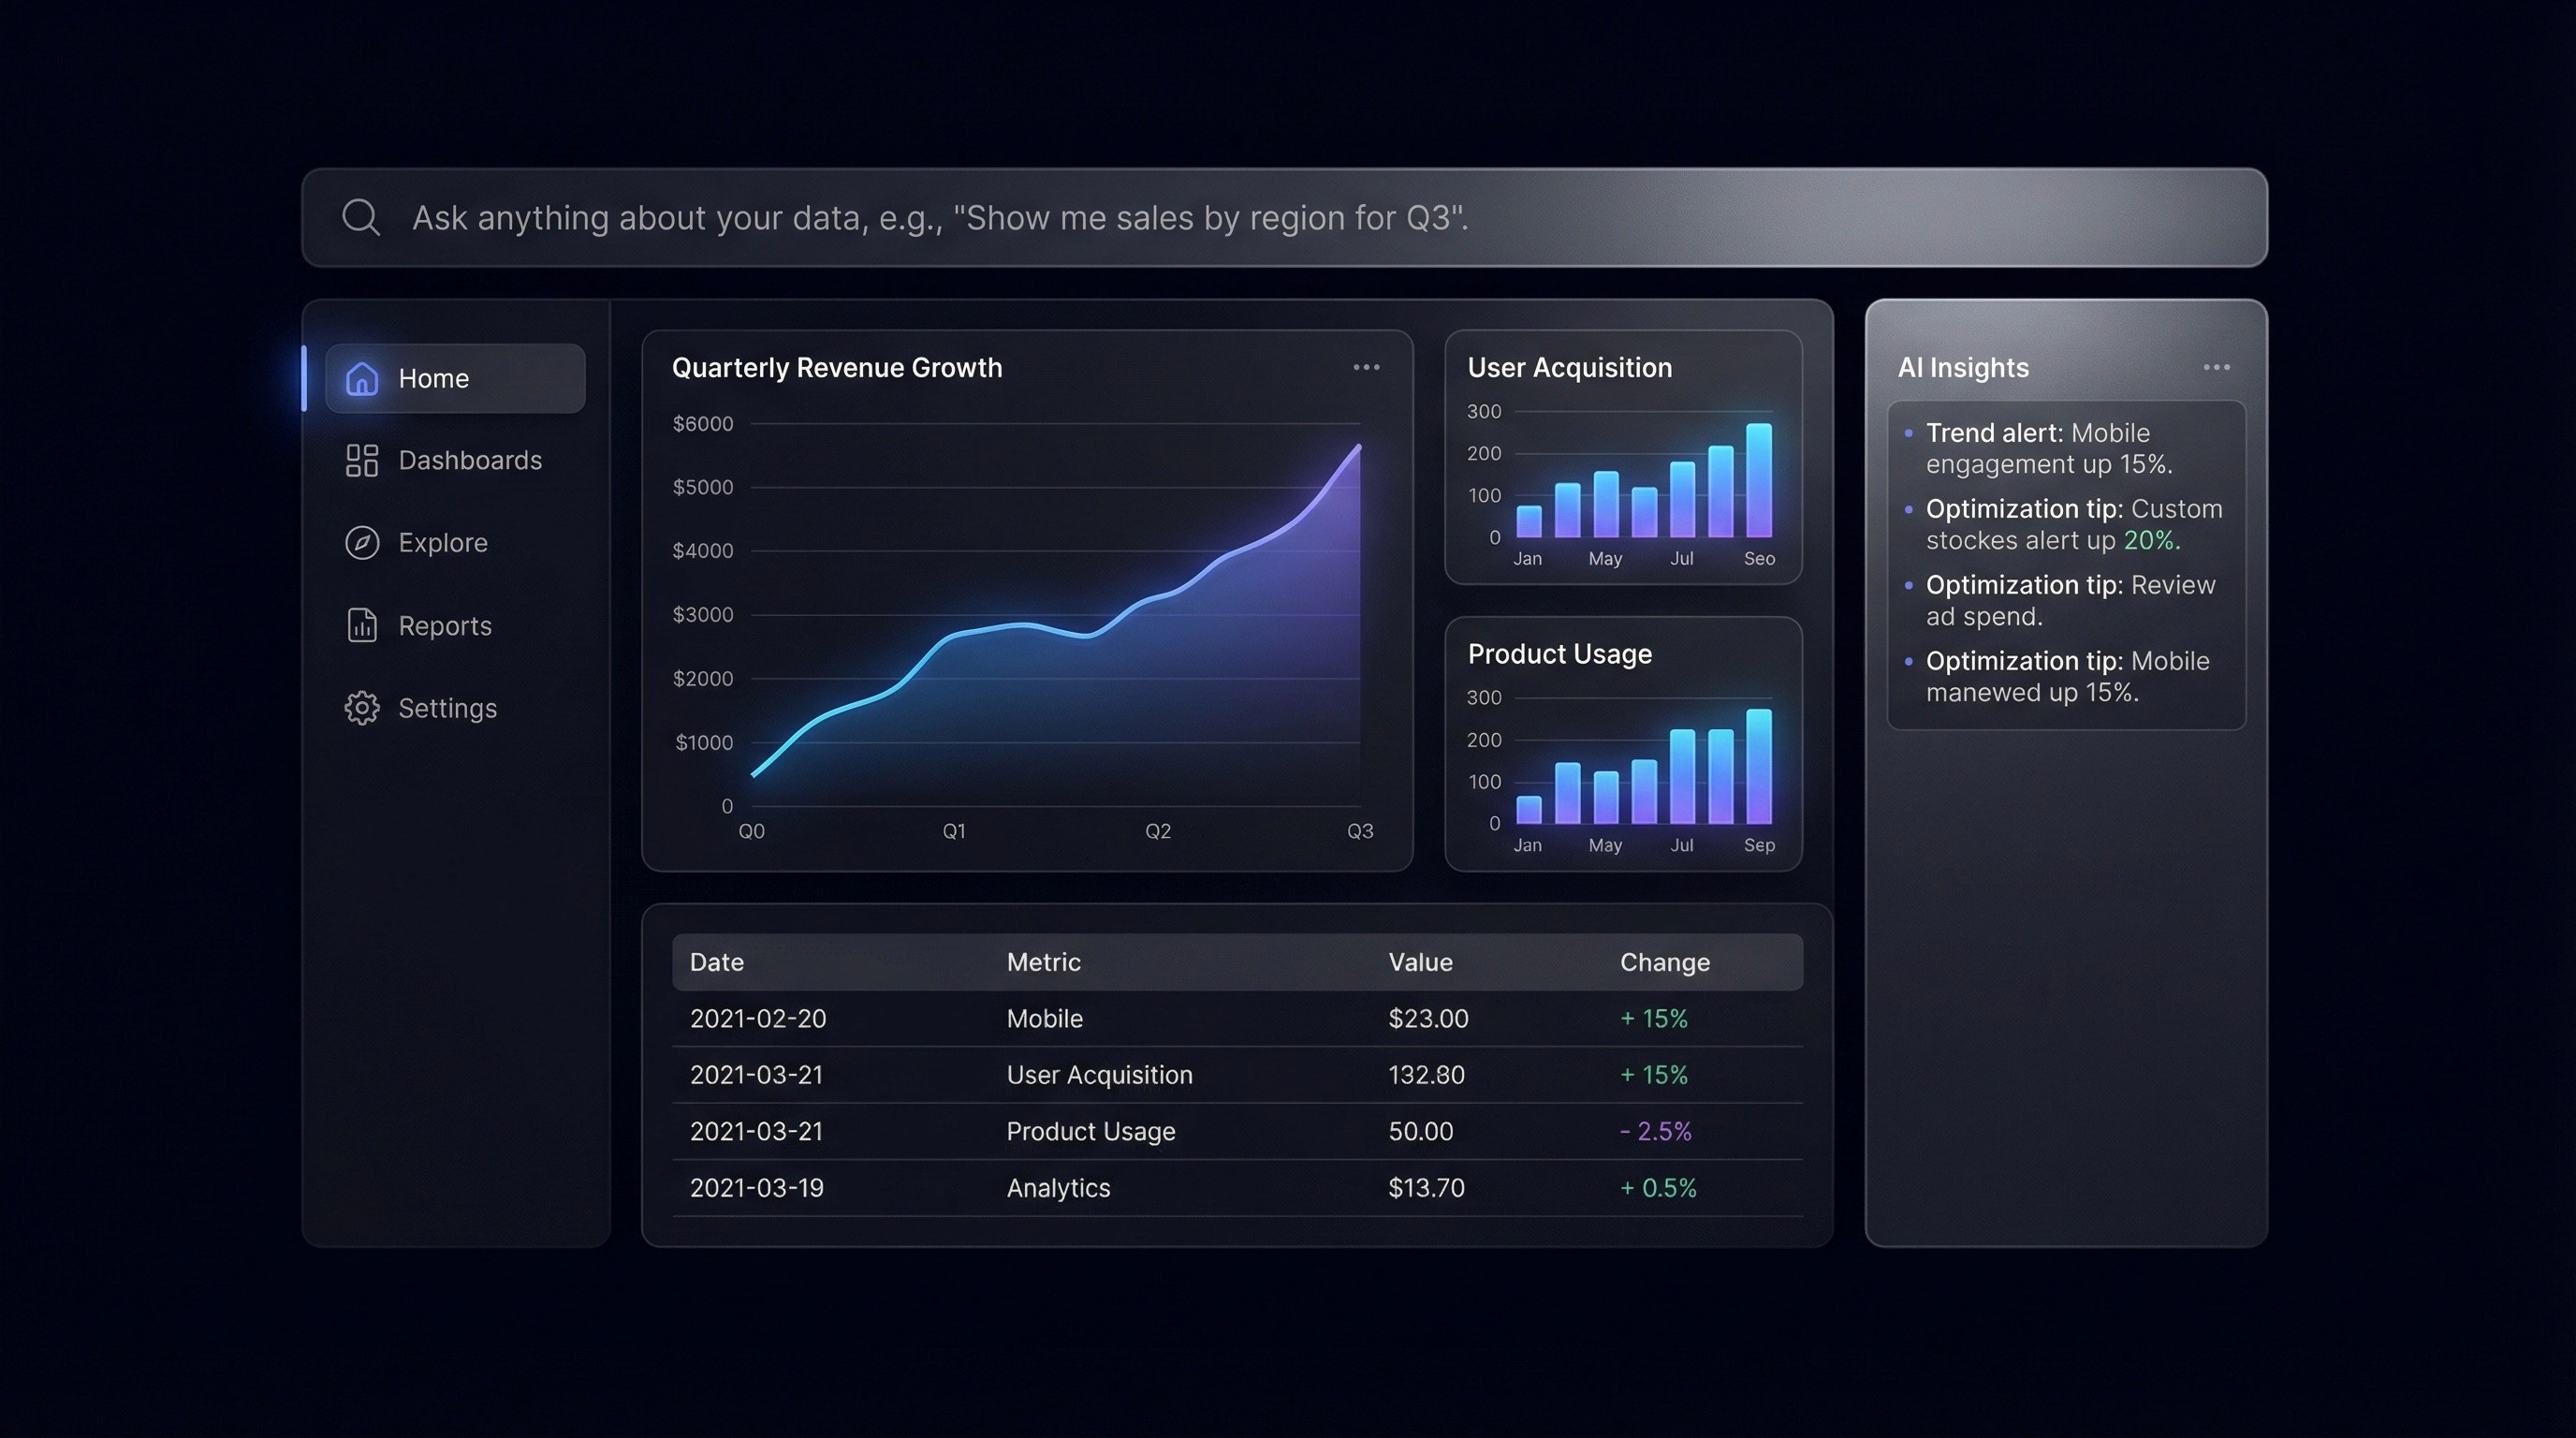Screen dimensions: 2576x1438
Task: Click the Home house icon
Action: tap(361, 379)
